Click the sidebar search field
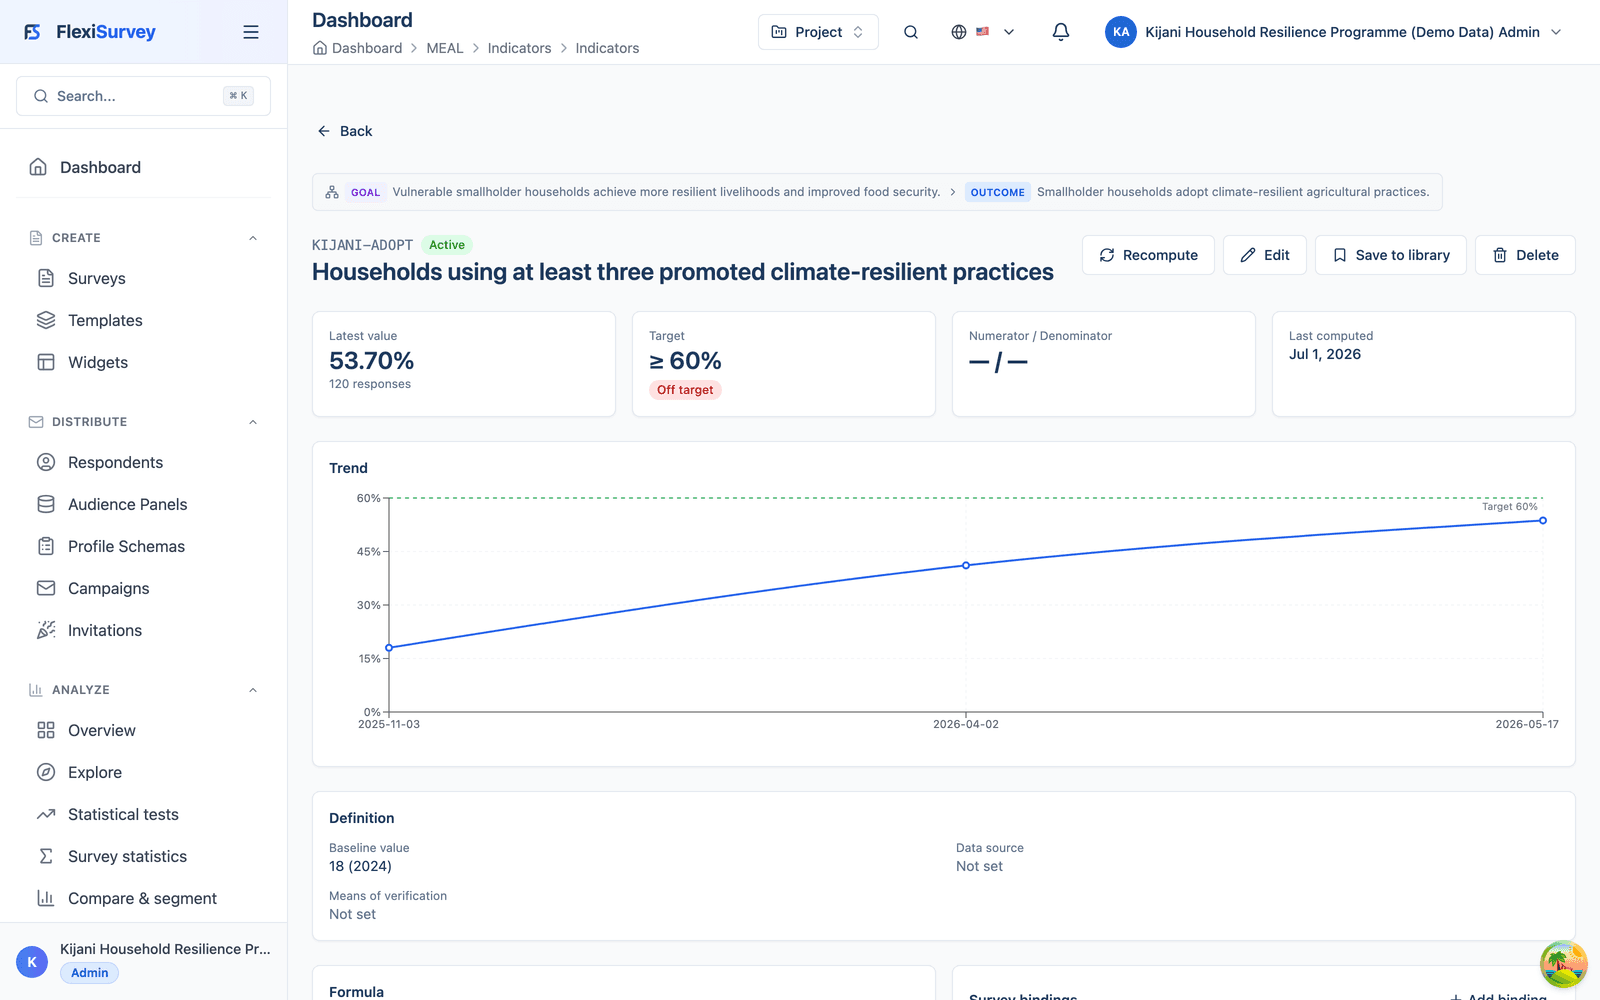This screenshot has width=1600, height=1000. [143, 96]
